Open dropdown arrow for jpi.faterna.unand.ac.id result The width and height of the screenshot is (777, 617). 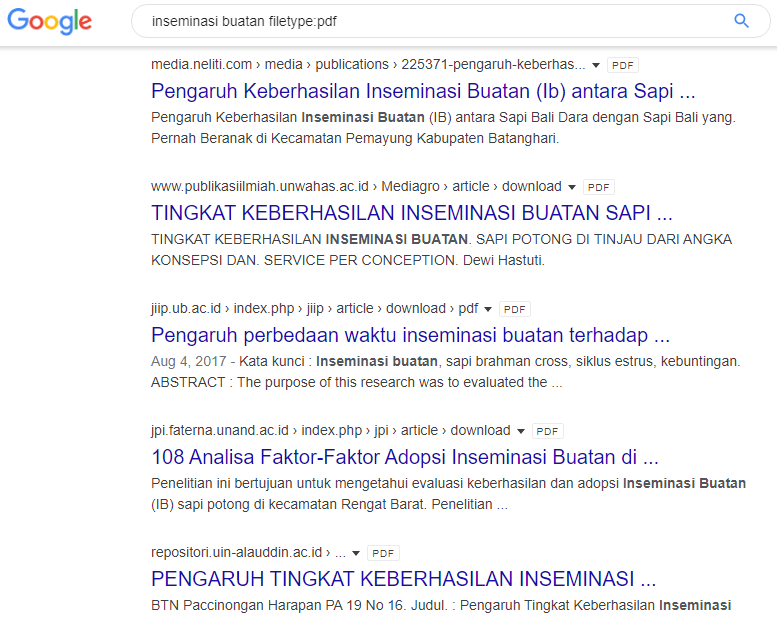521,431
